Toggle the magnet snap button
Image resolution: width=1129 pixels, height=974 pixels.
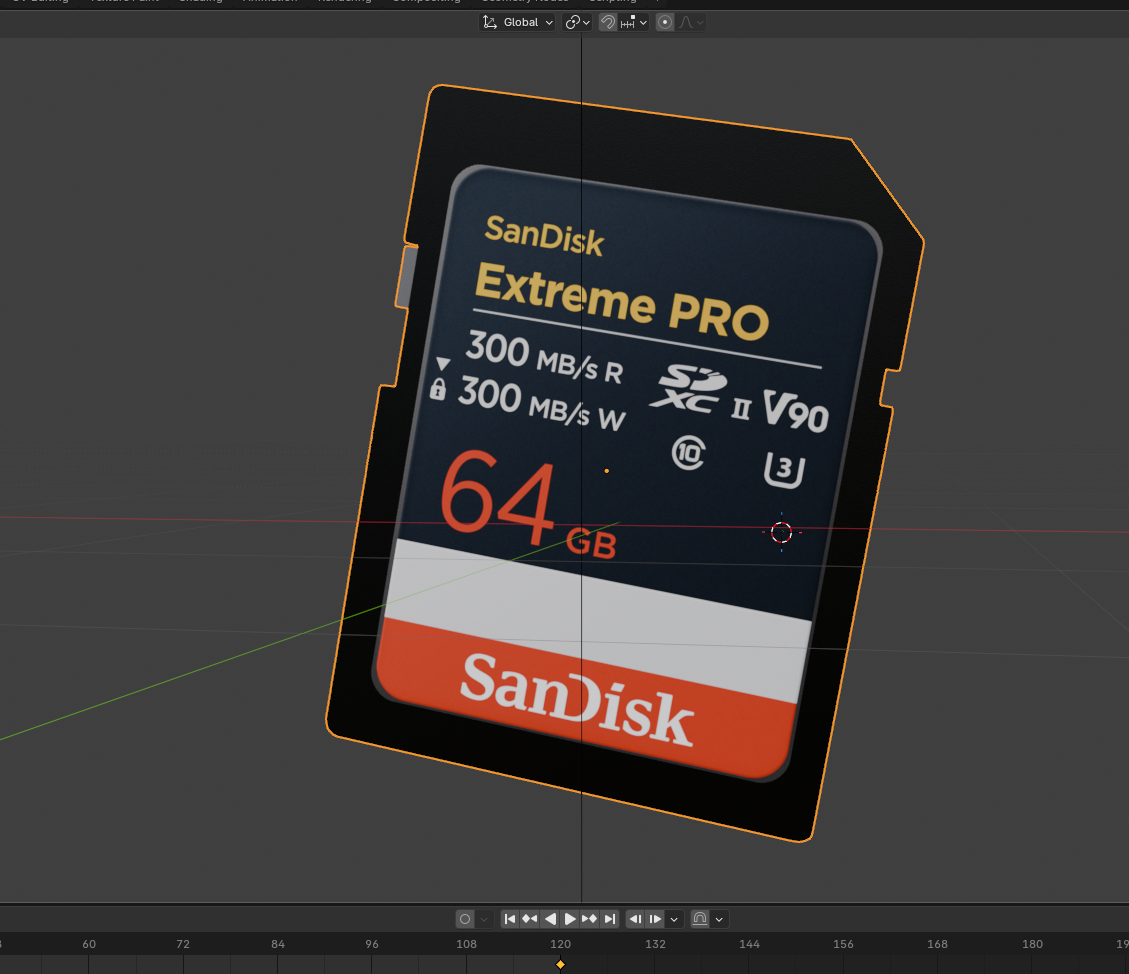click(x=608, y=22)
